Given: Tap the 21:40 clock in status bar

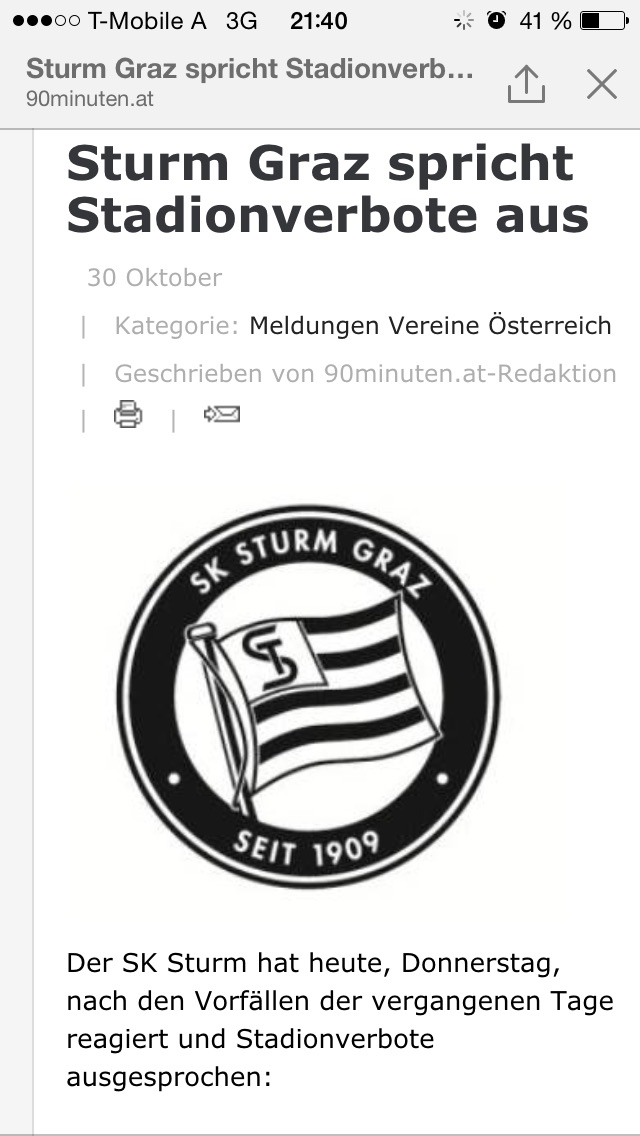Looking at the screenshot, I should coord(318,21).
